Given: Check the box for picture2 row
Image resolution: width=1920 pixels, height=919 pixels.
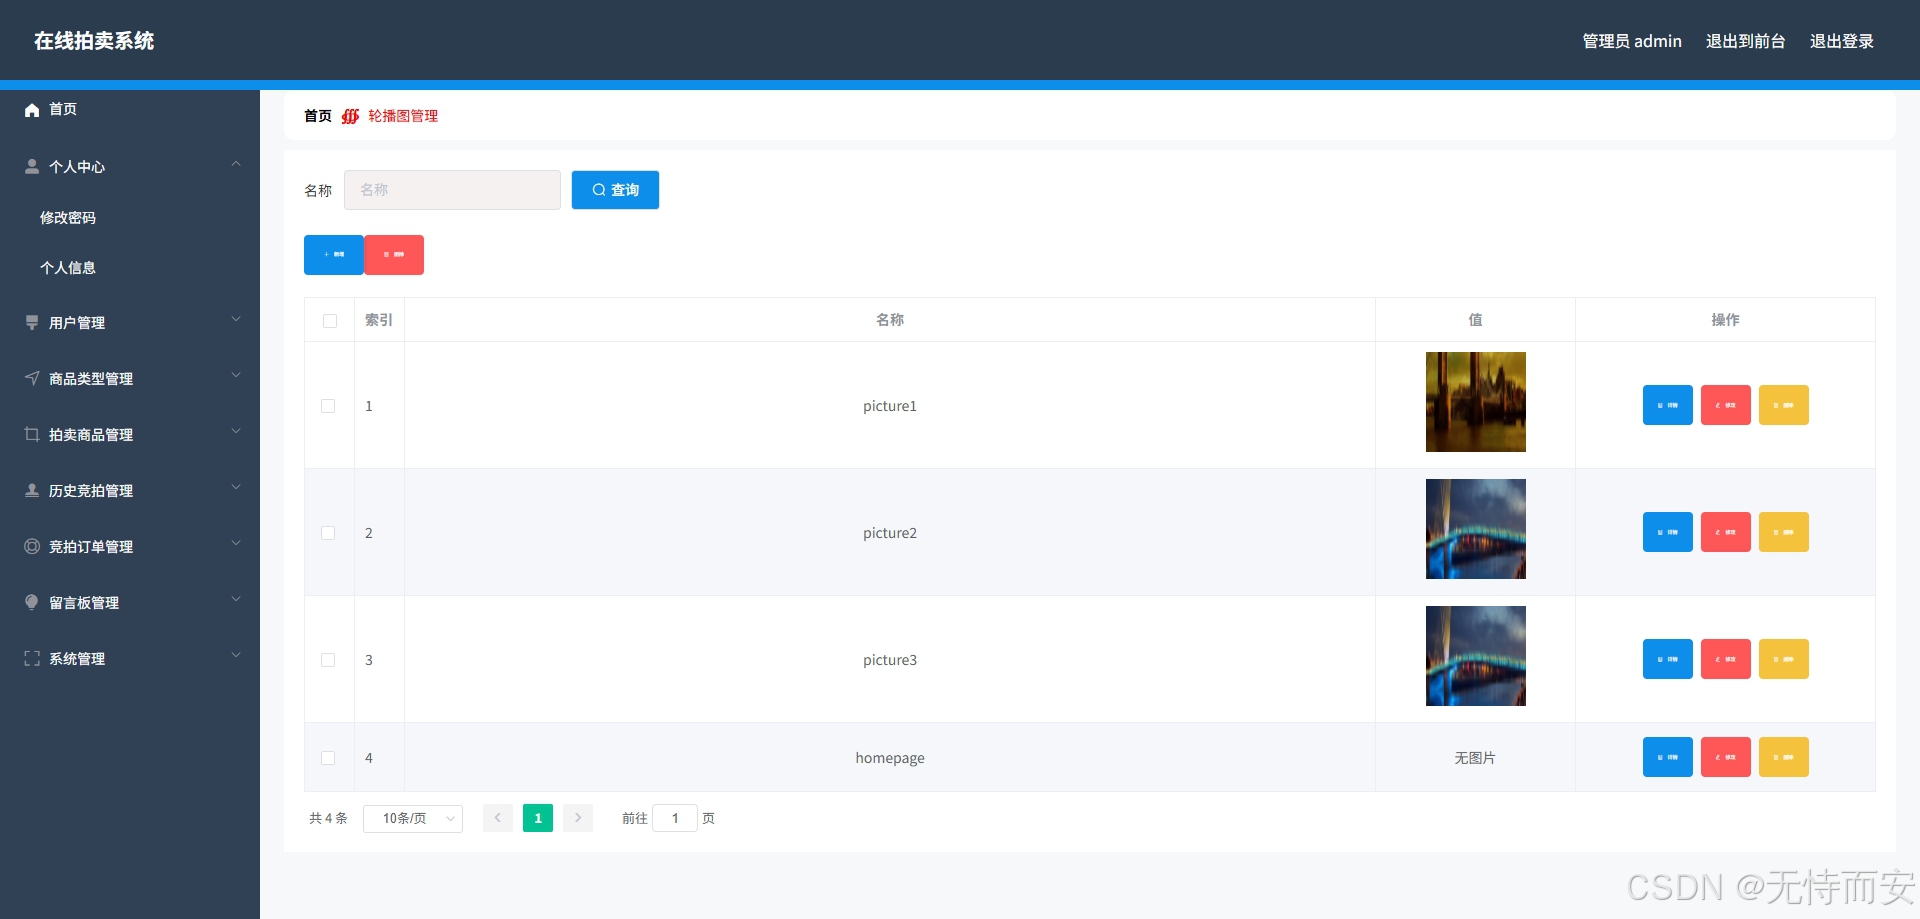Looking at the screenshot, I should (x=328, y=533).
